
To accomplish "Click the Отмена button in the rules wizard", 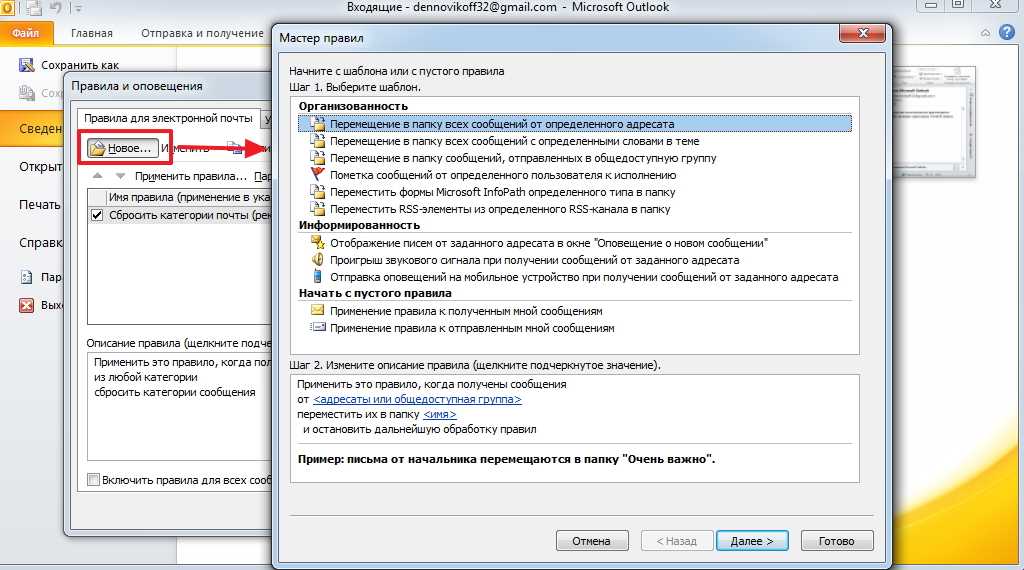I will (592, 541).
